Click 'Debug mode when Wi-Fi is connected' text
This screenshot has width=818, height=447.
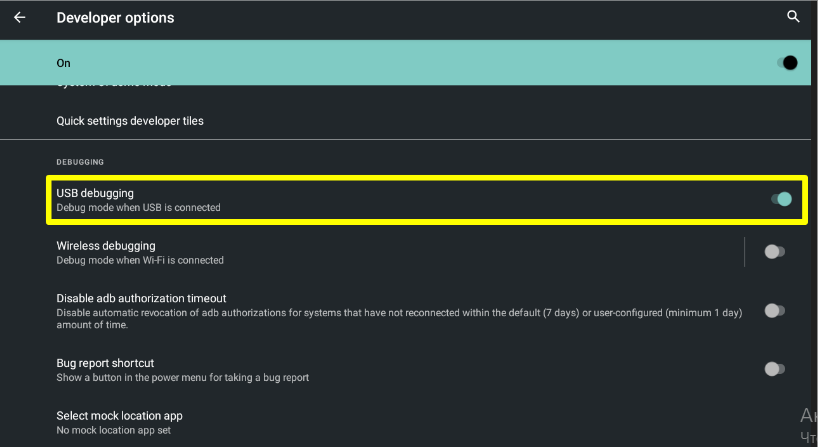coord(140,260)
